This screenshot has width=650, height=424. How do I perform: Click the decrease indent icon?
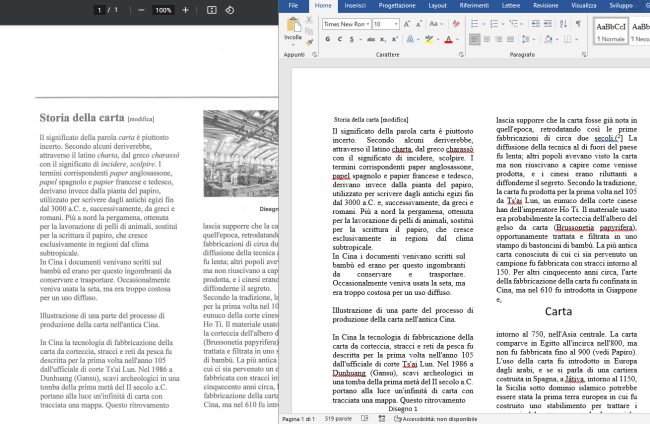pyautogui.click(x=536, y=24)
